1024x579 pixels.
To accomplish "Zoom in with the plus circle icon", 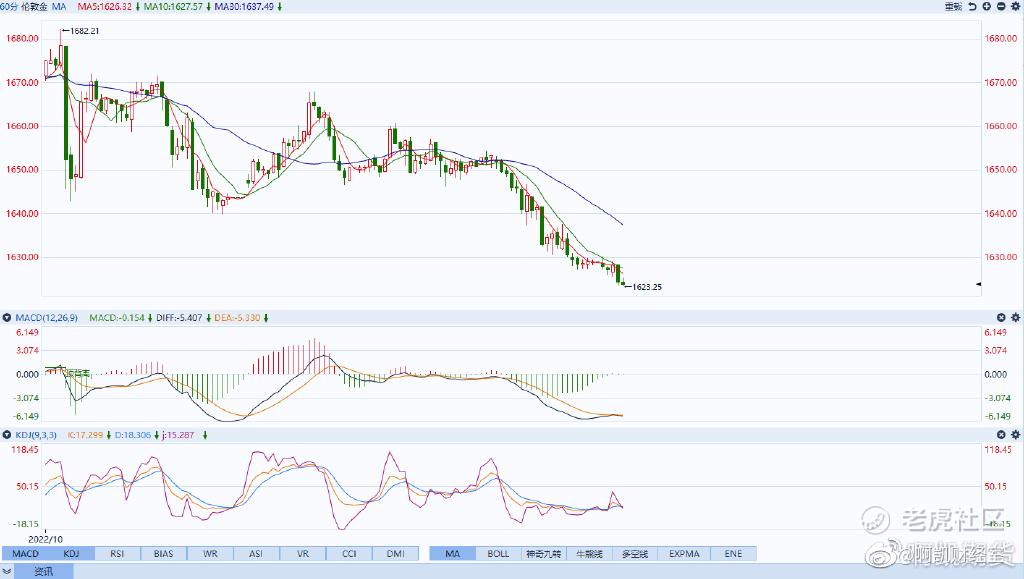I will coord(987,7).
